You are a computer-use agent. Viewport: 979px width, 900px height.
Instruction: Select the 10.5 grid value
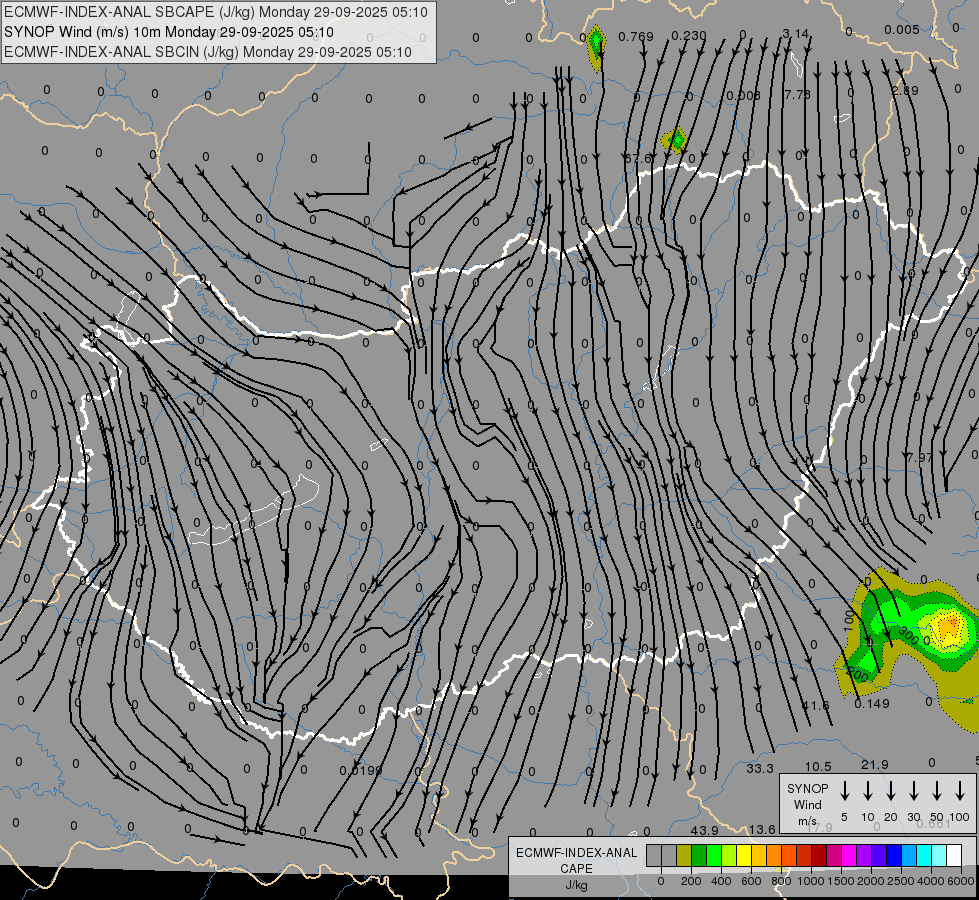(818, 767)
